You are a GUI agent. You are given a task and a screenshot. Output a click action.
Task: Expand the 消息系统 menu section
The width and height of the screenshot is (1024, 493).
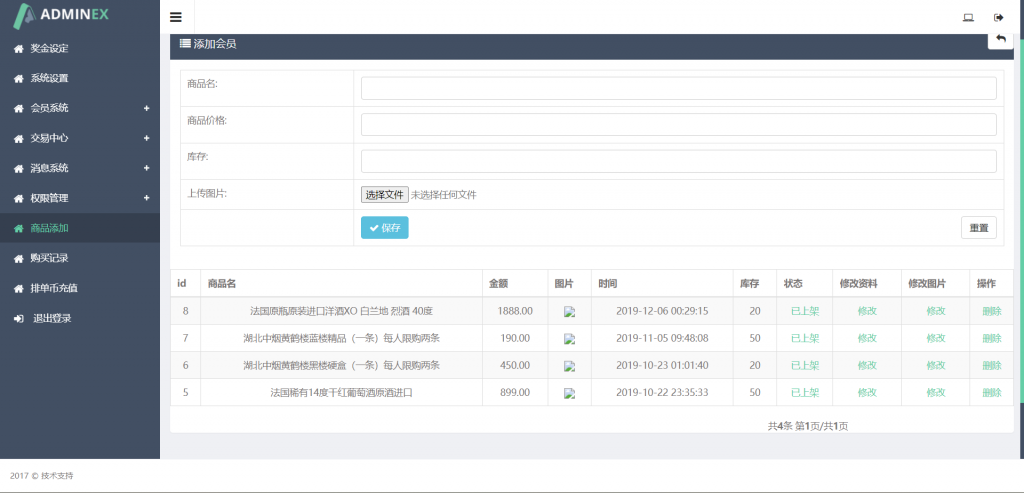(x=146, y=168)
